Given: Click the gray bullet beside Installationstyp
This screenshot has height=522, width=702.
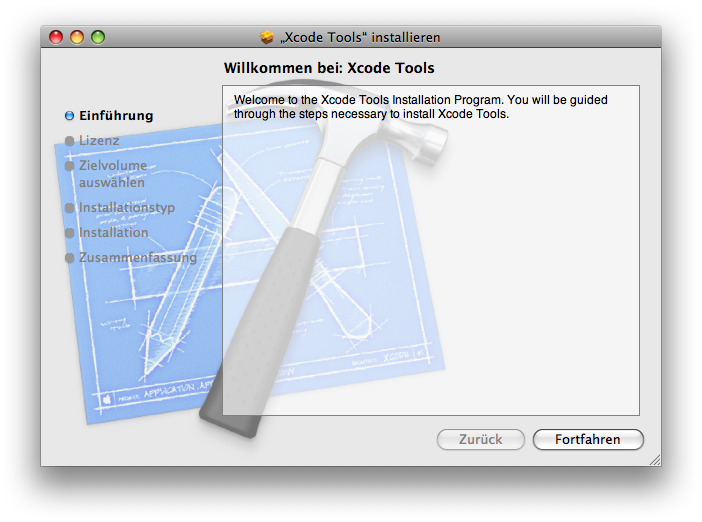Looking at the screenshot, I should [69, 208].
